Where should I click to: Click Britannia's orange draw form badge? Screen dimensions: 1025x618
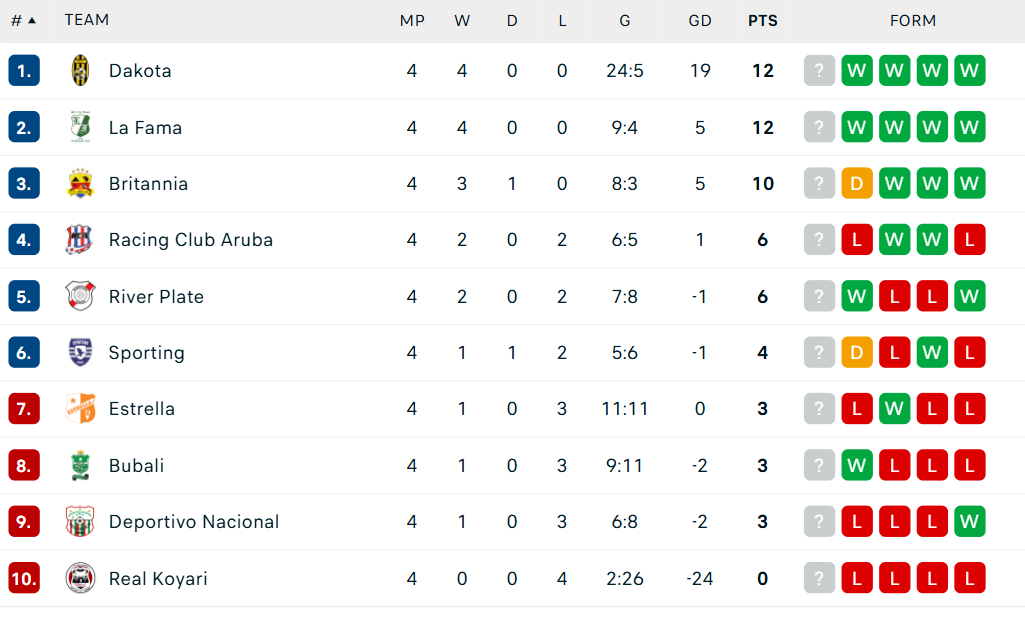[x=857, y=184]
